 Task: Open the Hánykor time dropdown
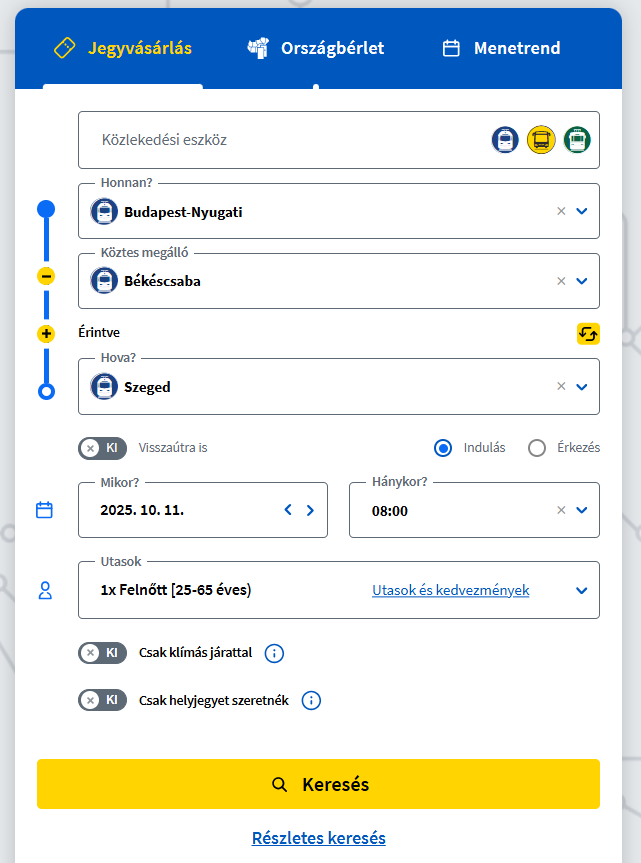tap(582, 510)
